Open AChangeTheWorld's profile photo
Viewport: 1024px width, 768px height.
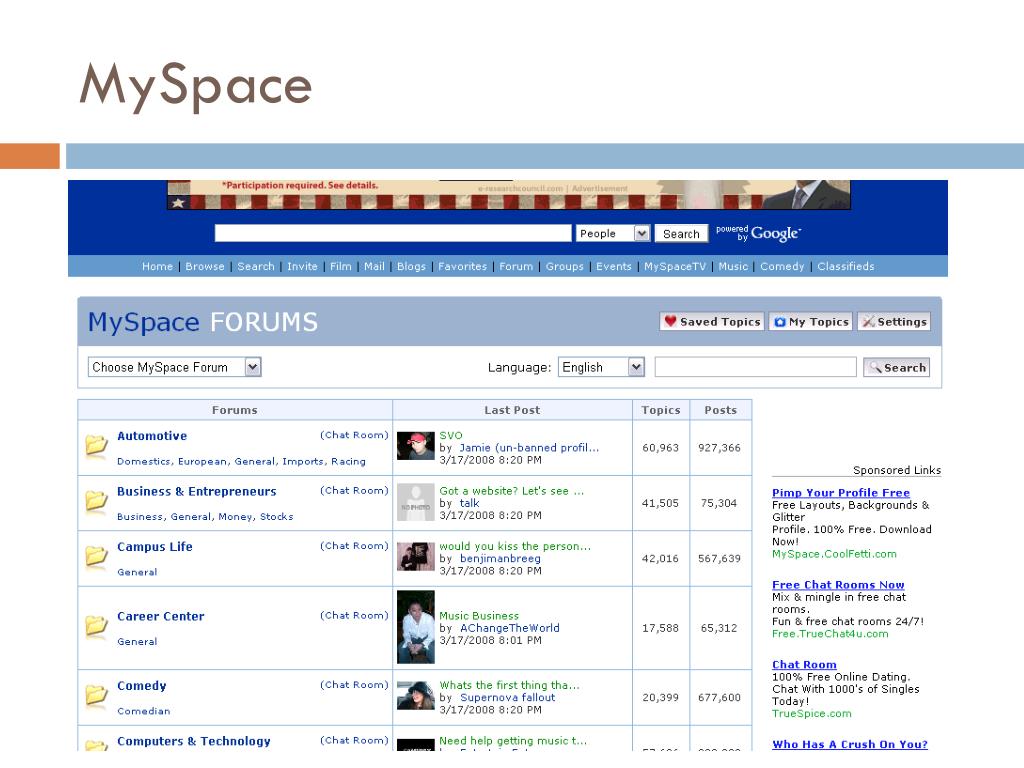[x=416, y=627]
